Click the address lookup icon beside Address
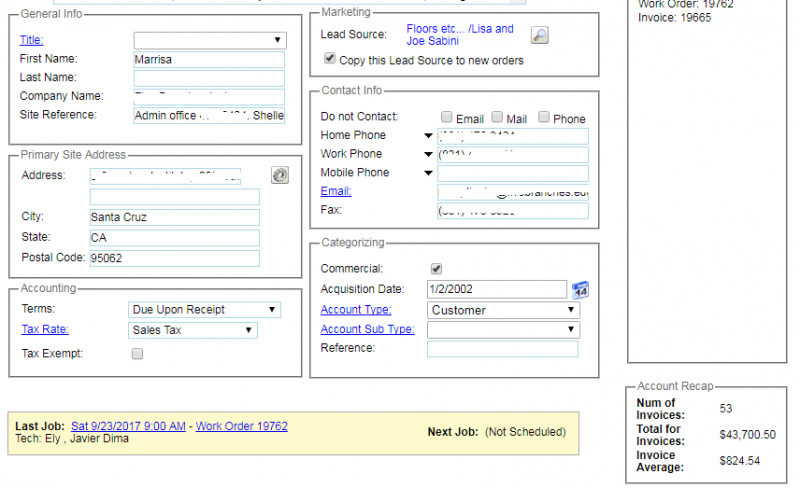 (280, 175)
